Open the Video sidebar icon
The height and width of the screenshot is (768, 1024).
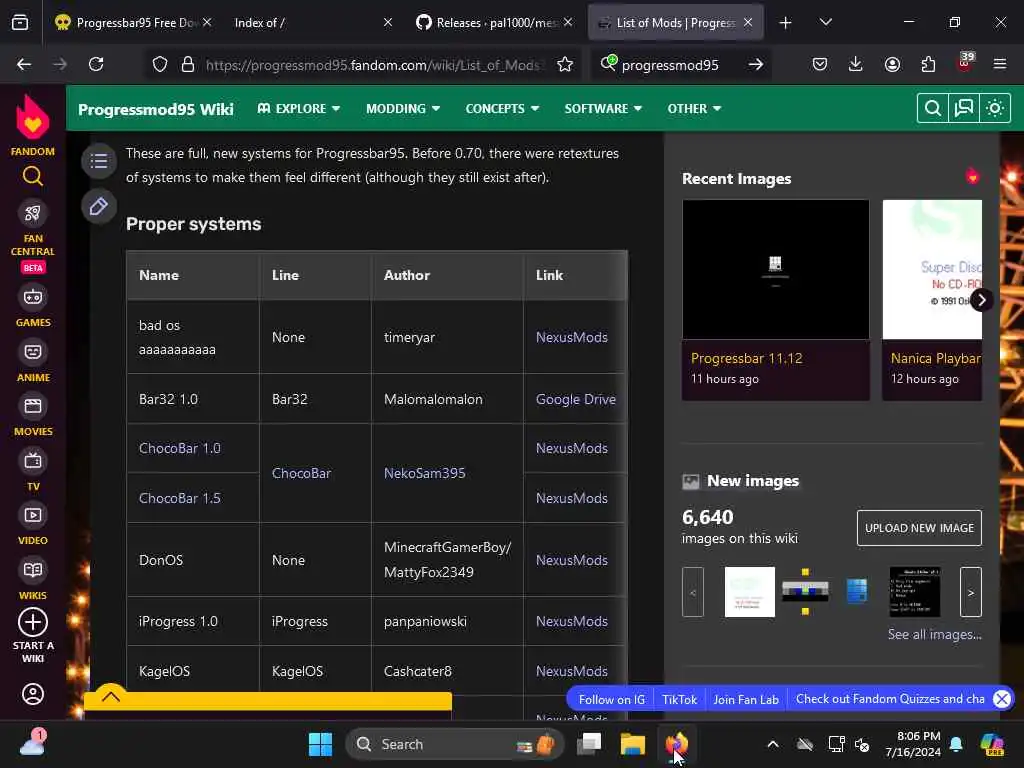click(x=33, y=515)
